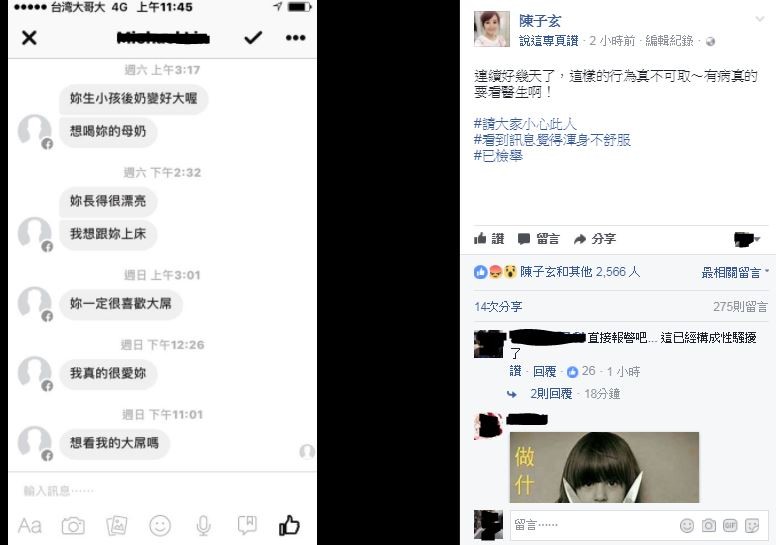Open the three-dots more options menu

coord(295,38)
